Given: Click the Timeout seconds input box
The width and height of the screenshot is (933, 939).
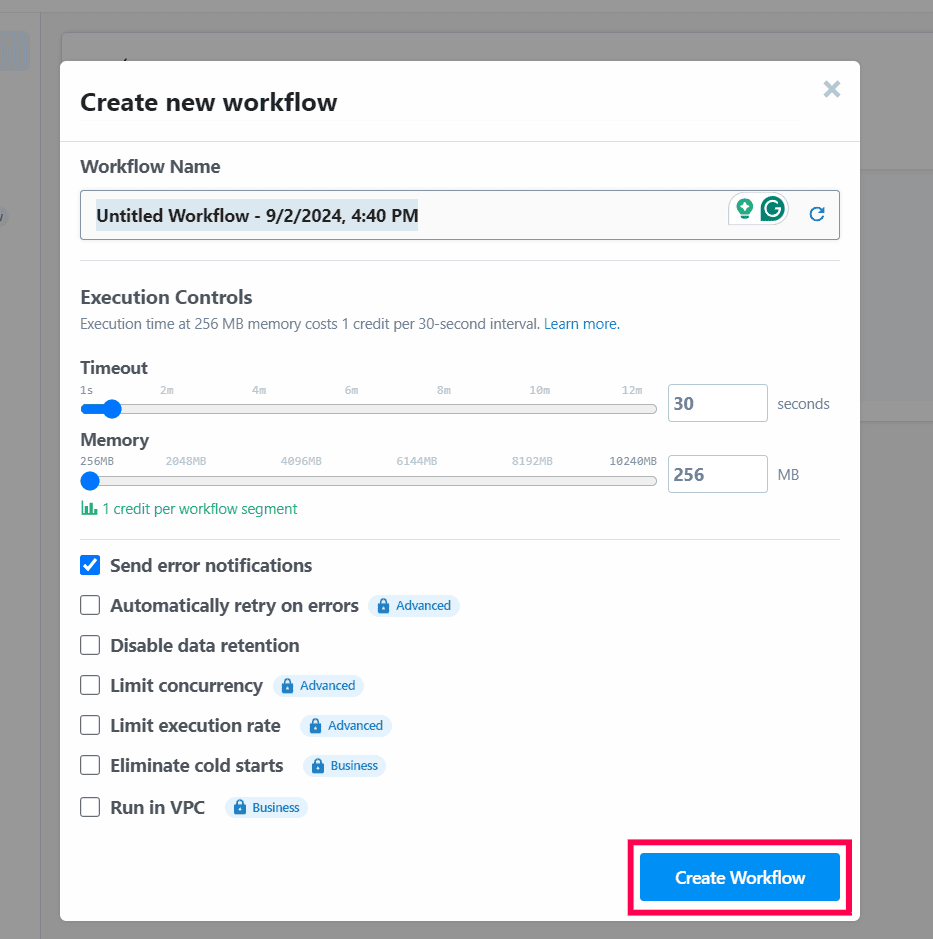Looking at the screenshot, I should click(717, 404).
